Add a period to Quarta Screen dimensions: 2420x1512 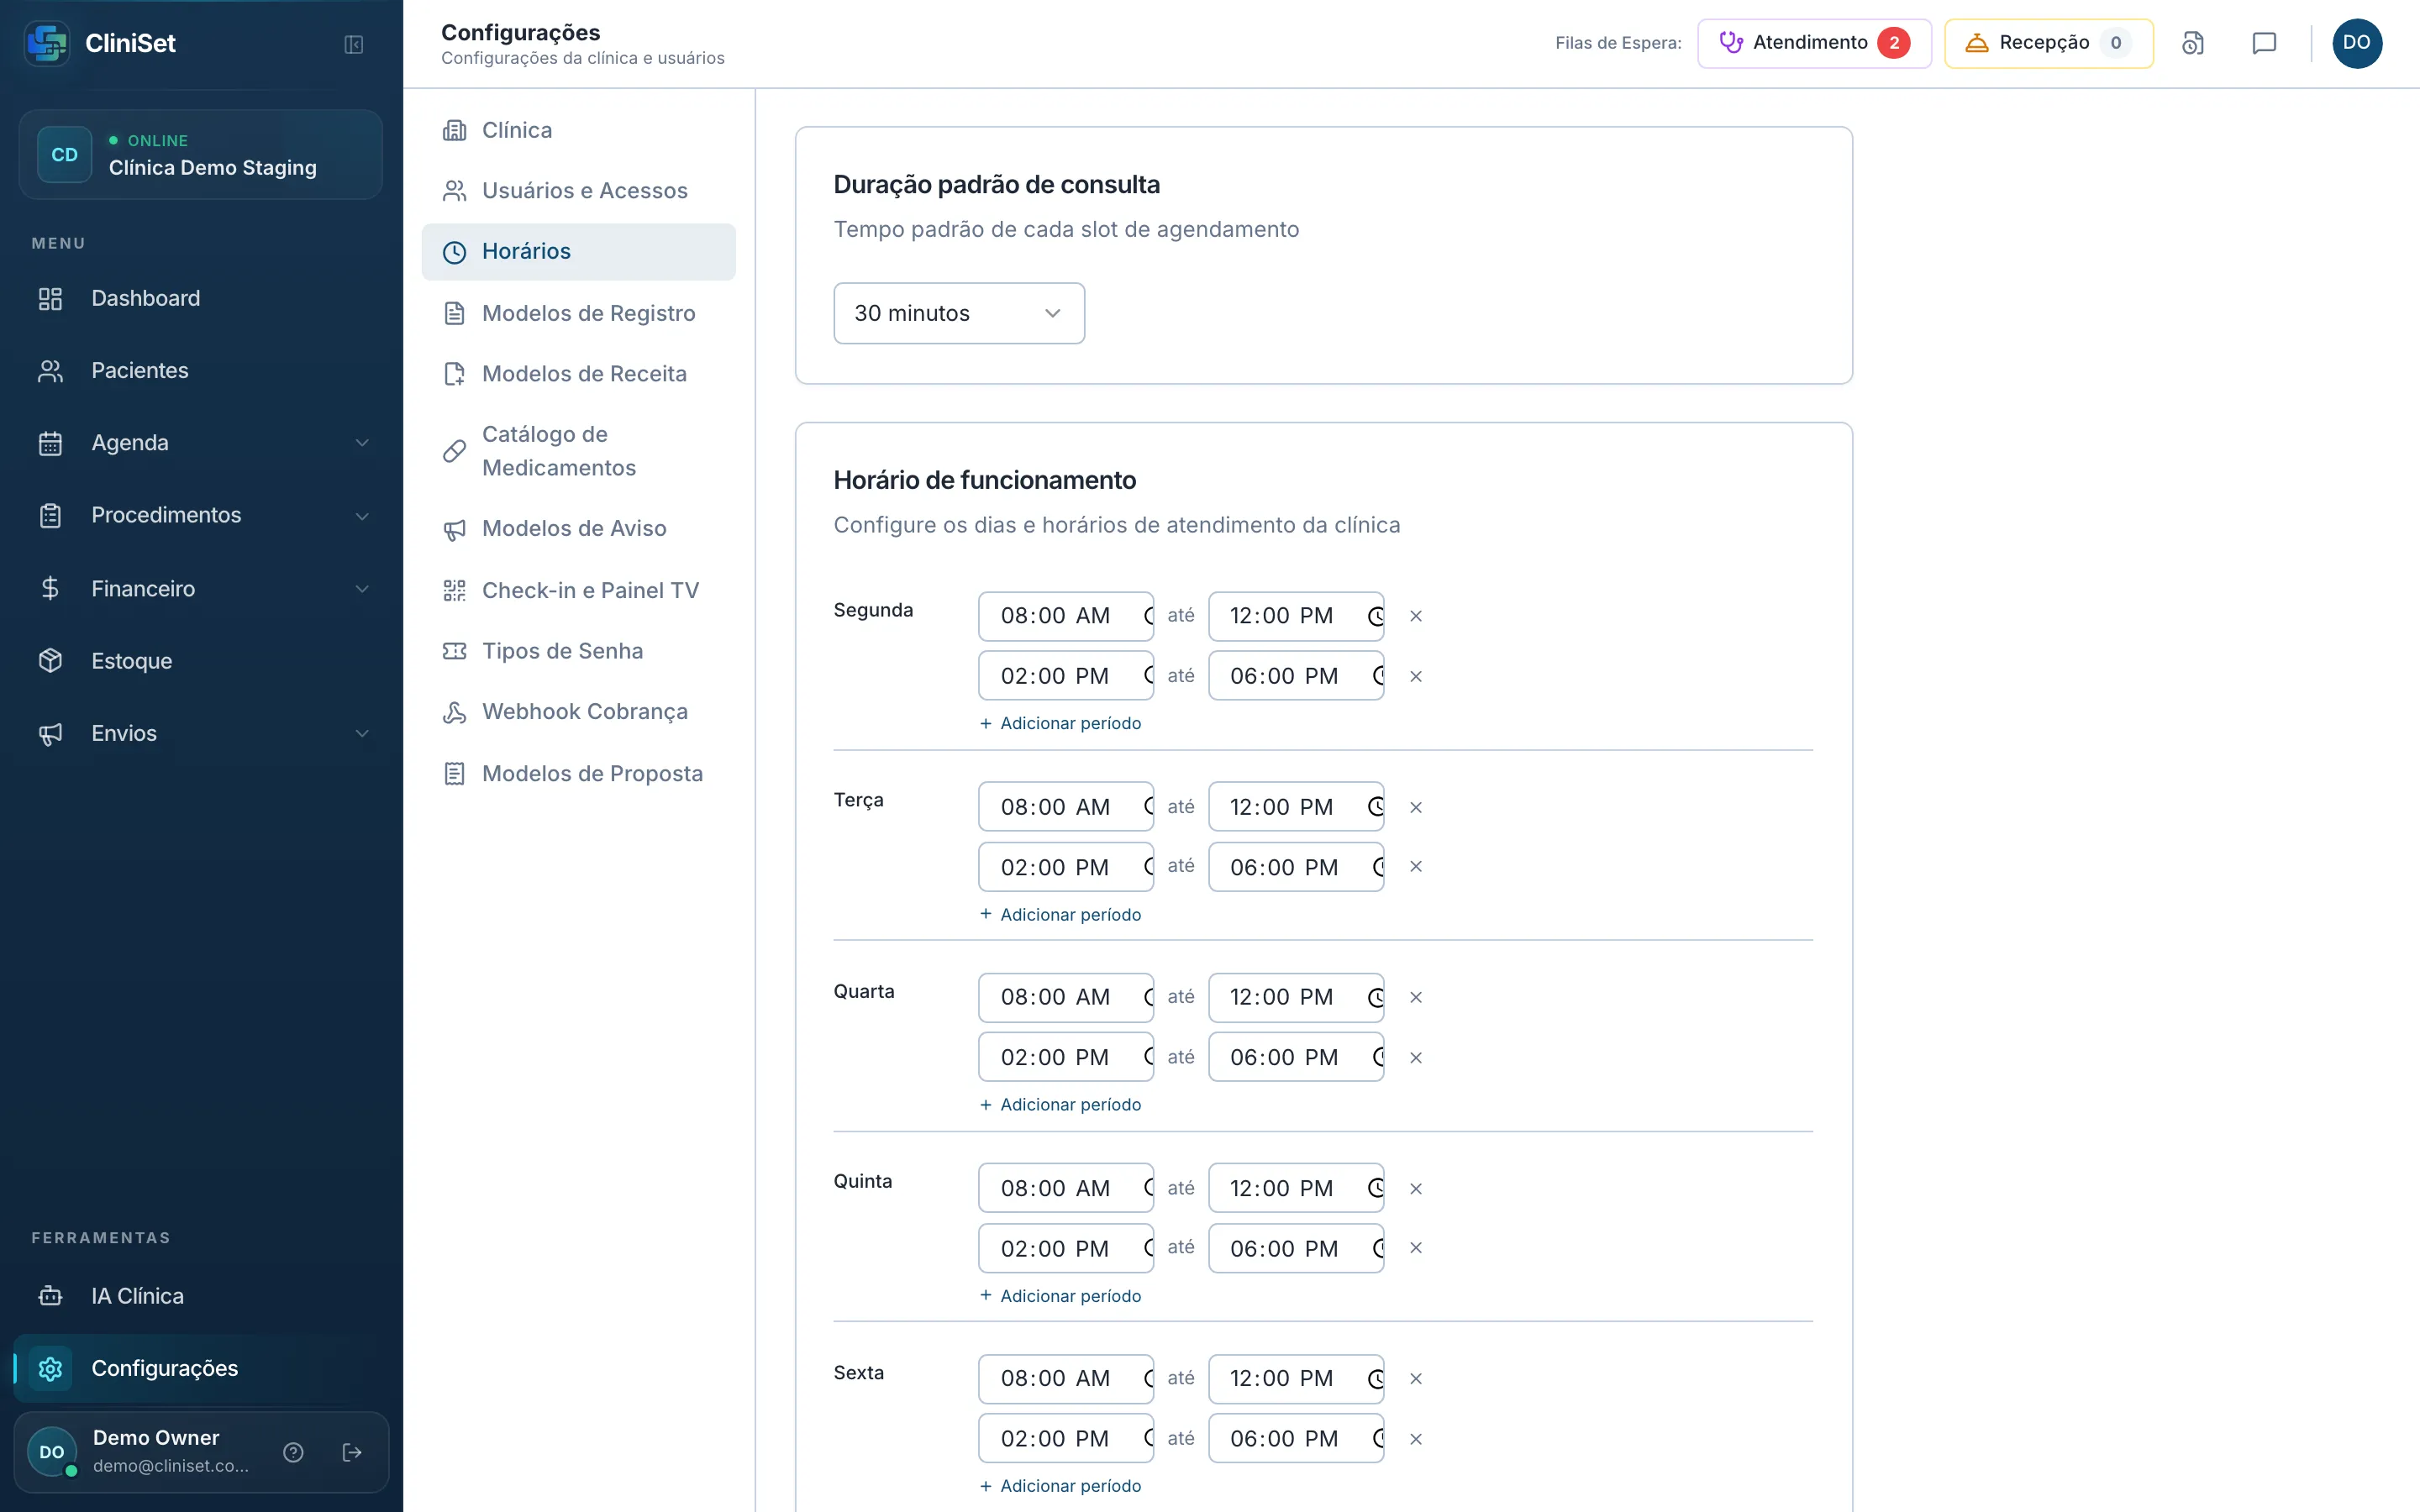click(x=1060, y=1104)
